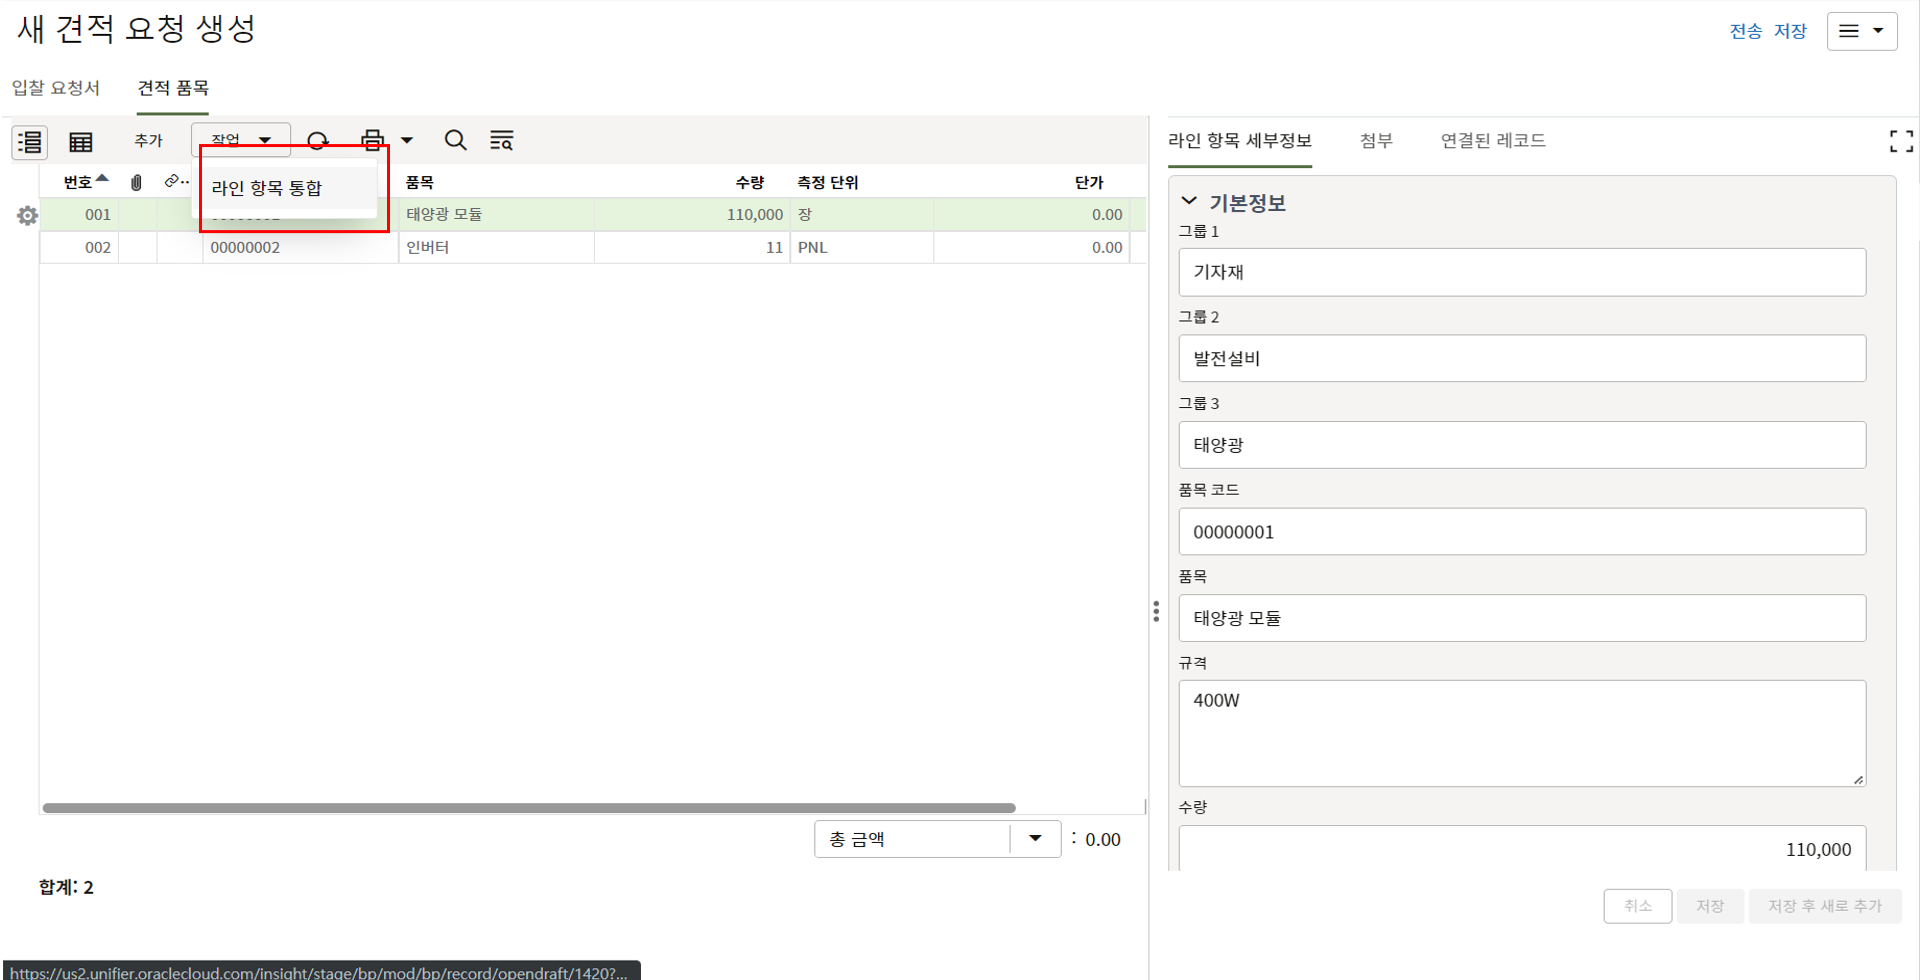1920x980 pixels.
Task: Click the 전송 link
Action: [1745, 31]
